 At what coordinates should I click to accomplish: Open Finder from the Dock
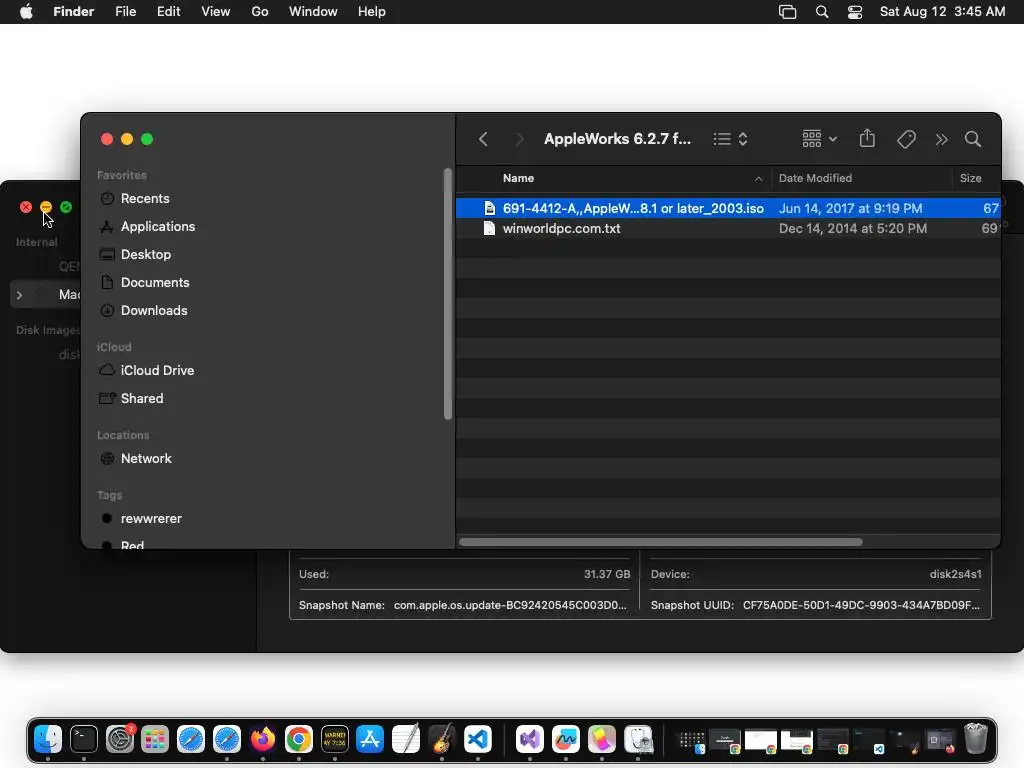48,739
